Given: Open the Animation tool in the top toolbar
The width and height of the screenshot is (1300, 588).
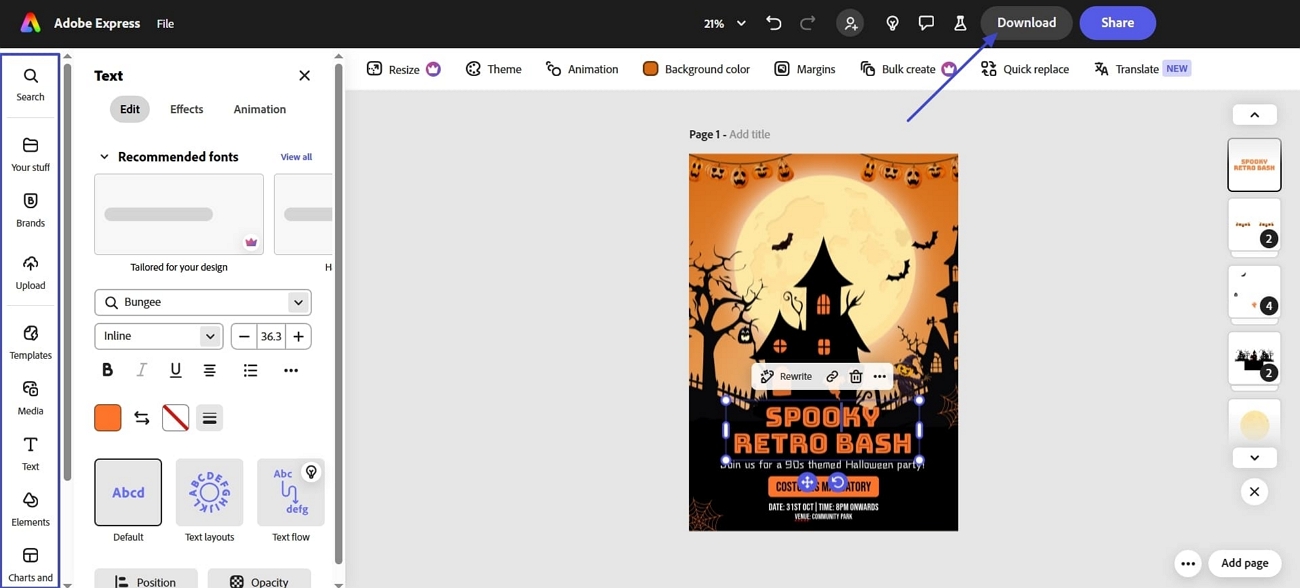Looking at the screenshot, I should (582, 68).
